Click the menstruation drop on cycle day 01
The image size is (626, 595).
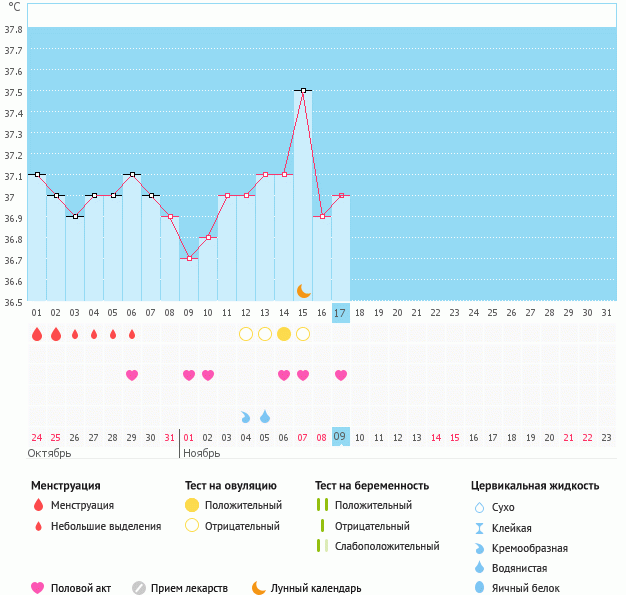pos(37,334)
